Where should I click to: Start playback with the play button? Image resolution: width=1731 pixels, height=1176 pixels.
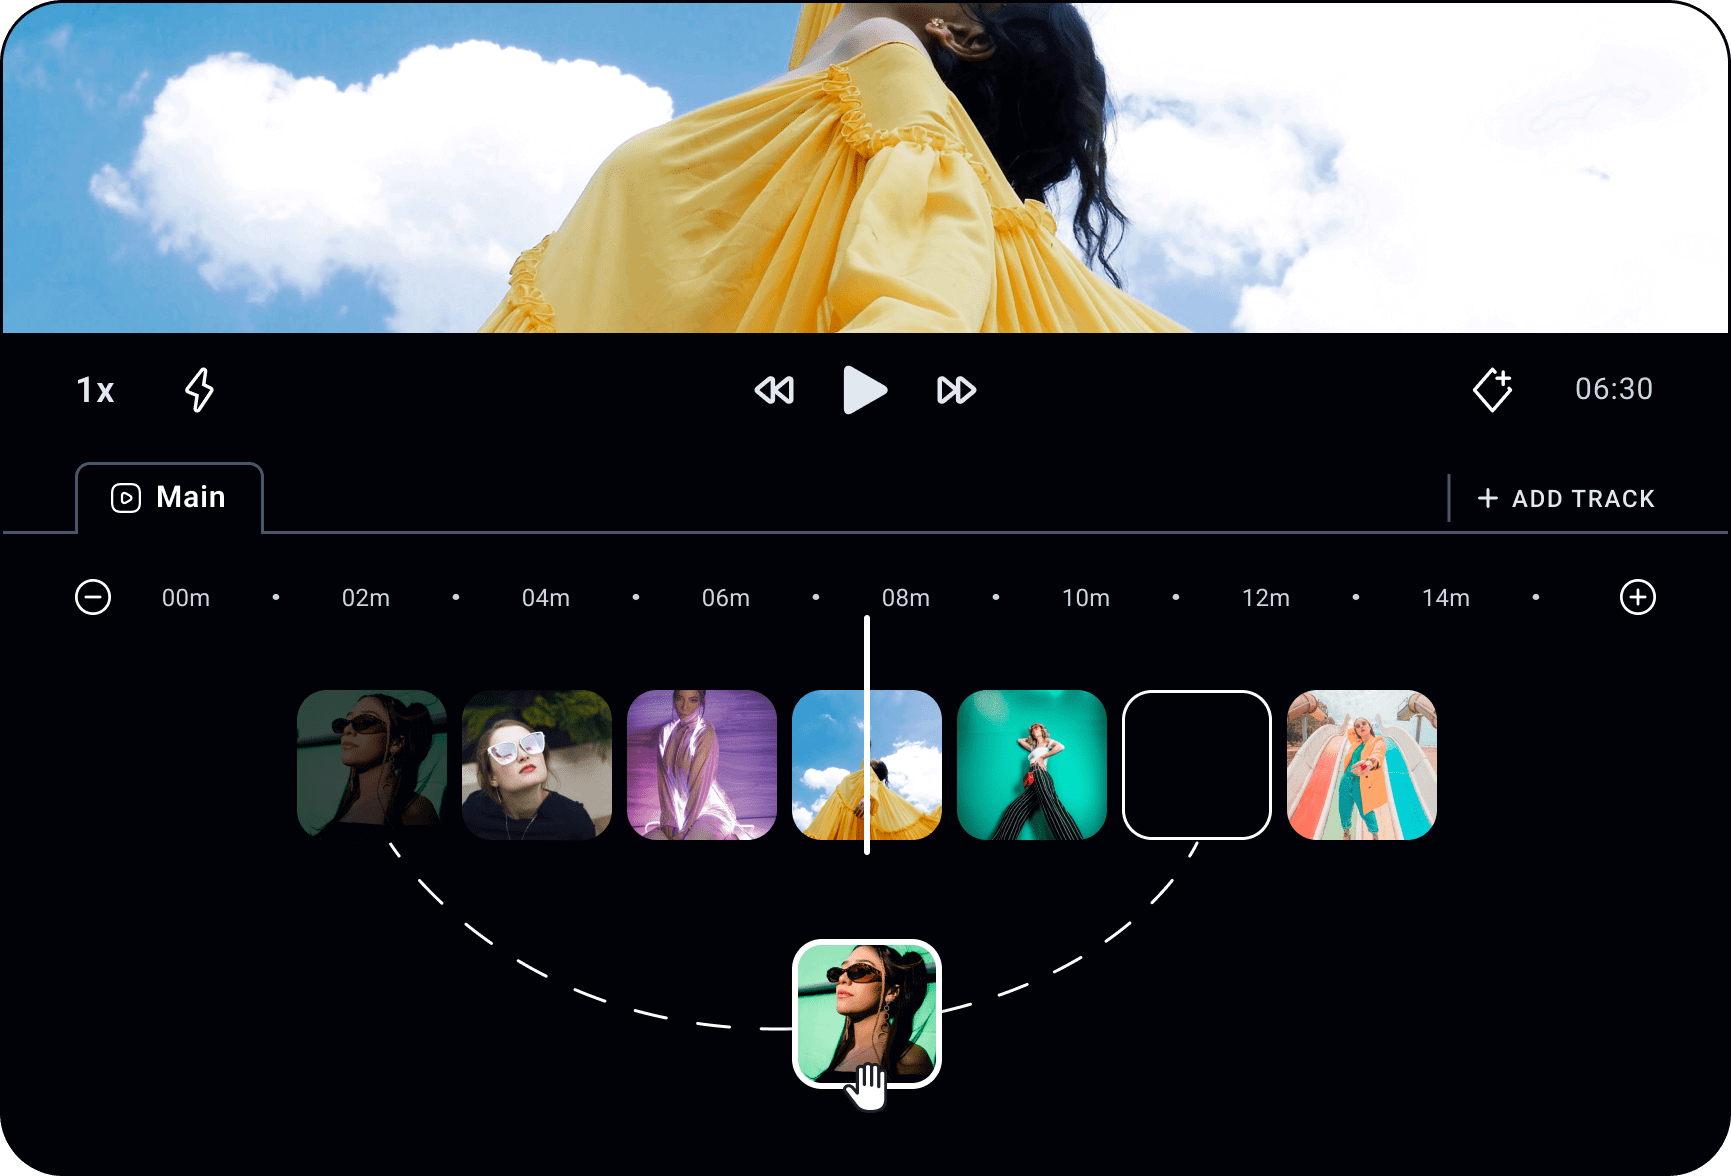(x=866, y=390)
